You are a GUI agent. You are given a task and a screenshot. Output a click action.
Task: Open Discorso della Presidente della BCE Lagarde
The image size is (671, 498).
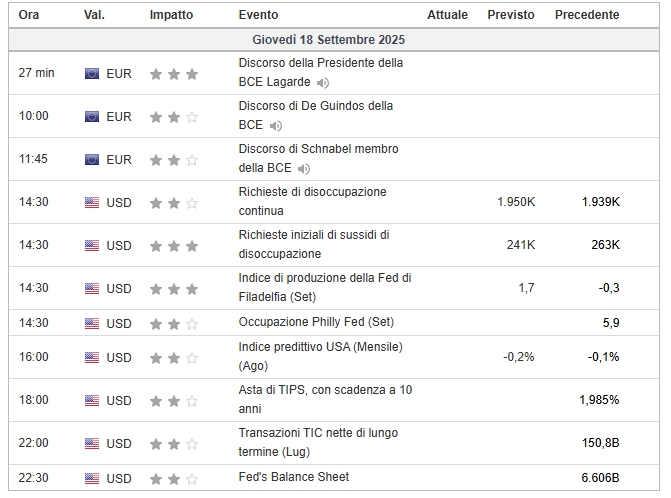tap(320, 63)
